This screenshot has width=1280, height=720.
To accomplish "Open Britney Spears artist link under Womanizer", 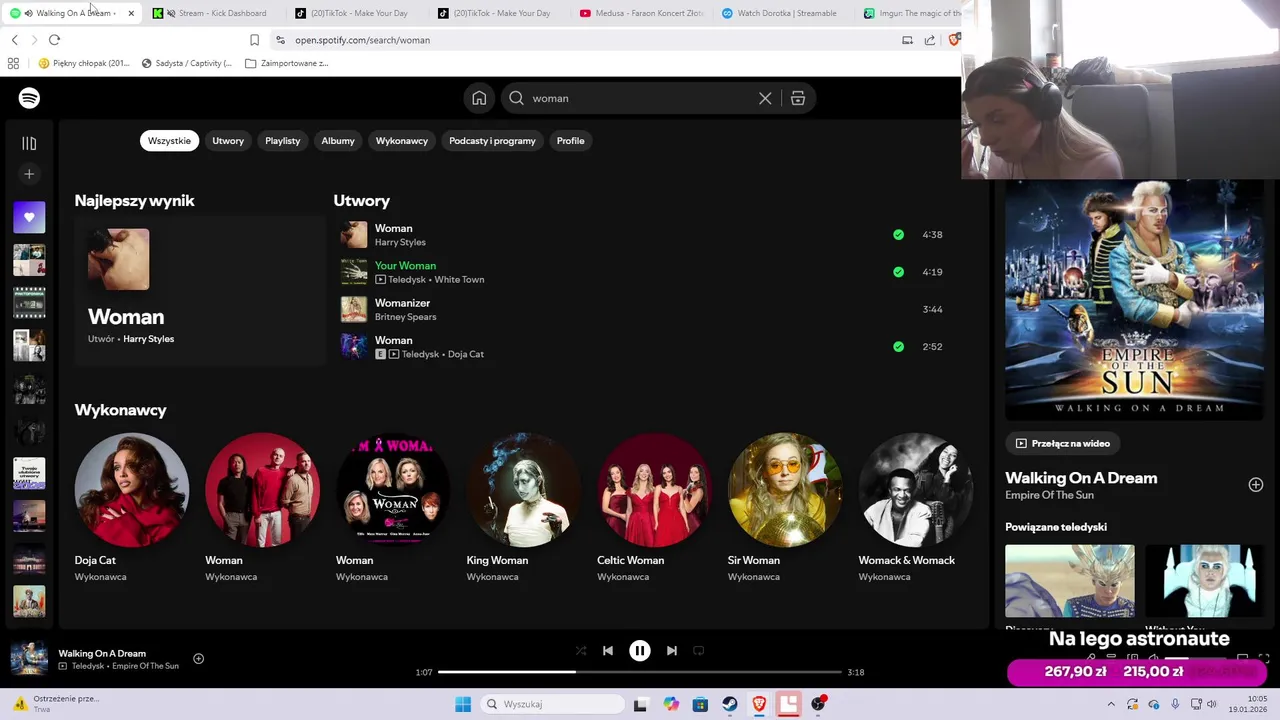I will coord(405,317).
